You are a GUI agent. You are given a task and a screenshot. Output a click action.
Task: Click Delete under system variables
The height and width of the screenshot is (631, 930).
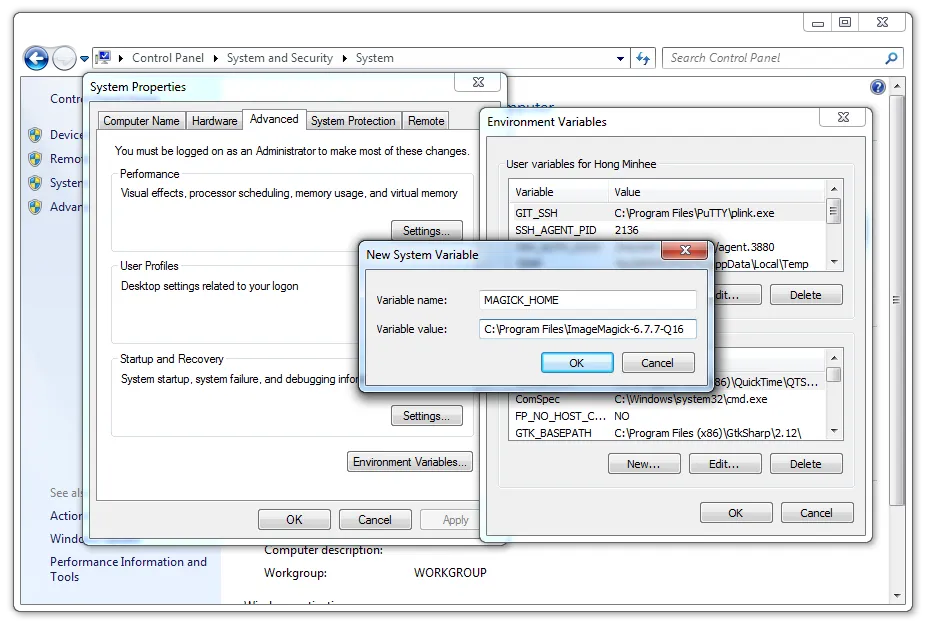click(806, 464)
